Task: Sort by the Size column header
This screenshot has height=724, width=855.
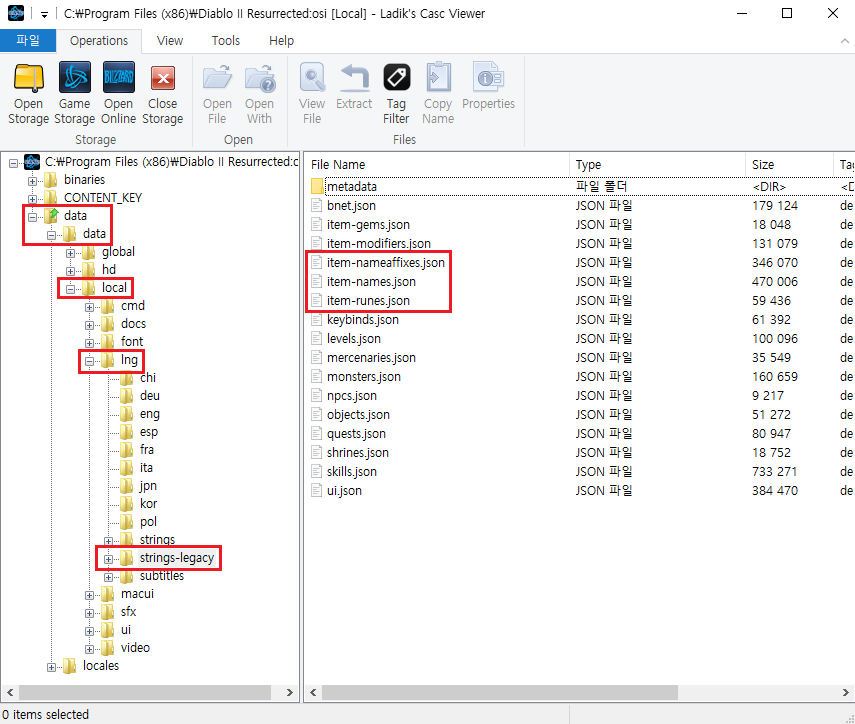Action: click(789, 165)
